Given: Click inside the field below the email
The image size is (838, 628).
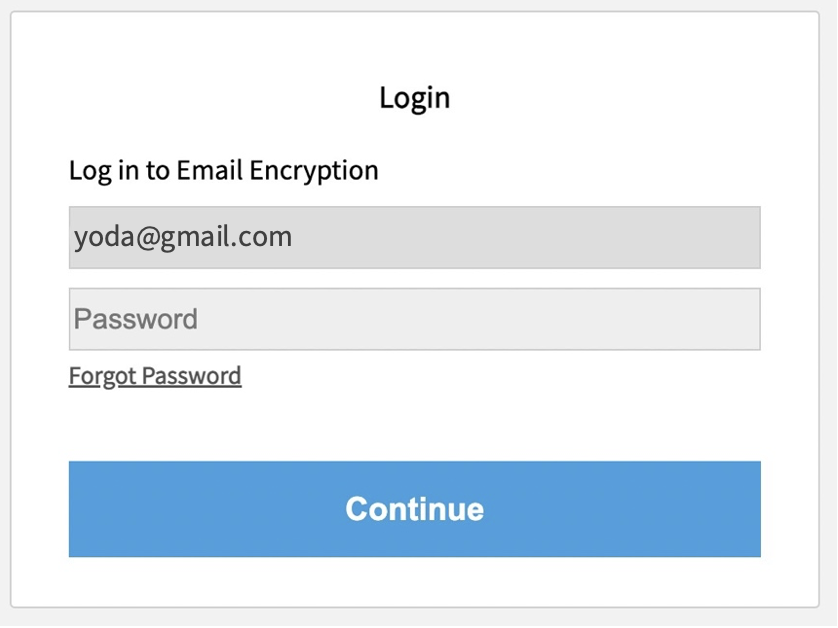Looking at the screenshot, I should 414,319.
